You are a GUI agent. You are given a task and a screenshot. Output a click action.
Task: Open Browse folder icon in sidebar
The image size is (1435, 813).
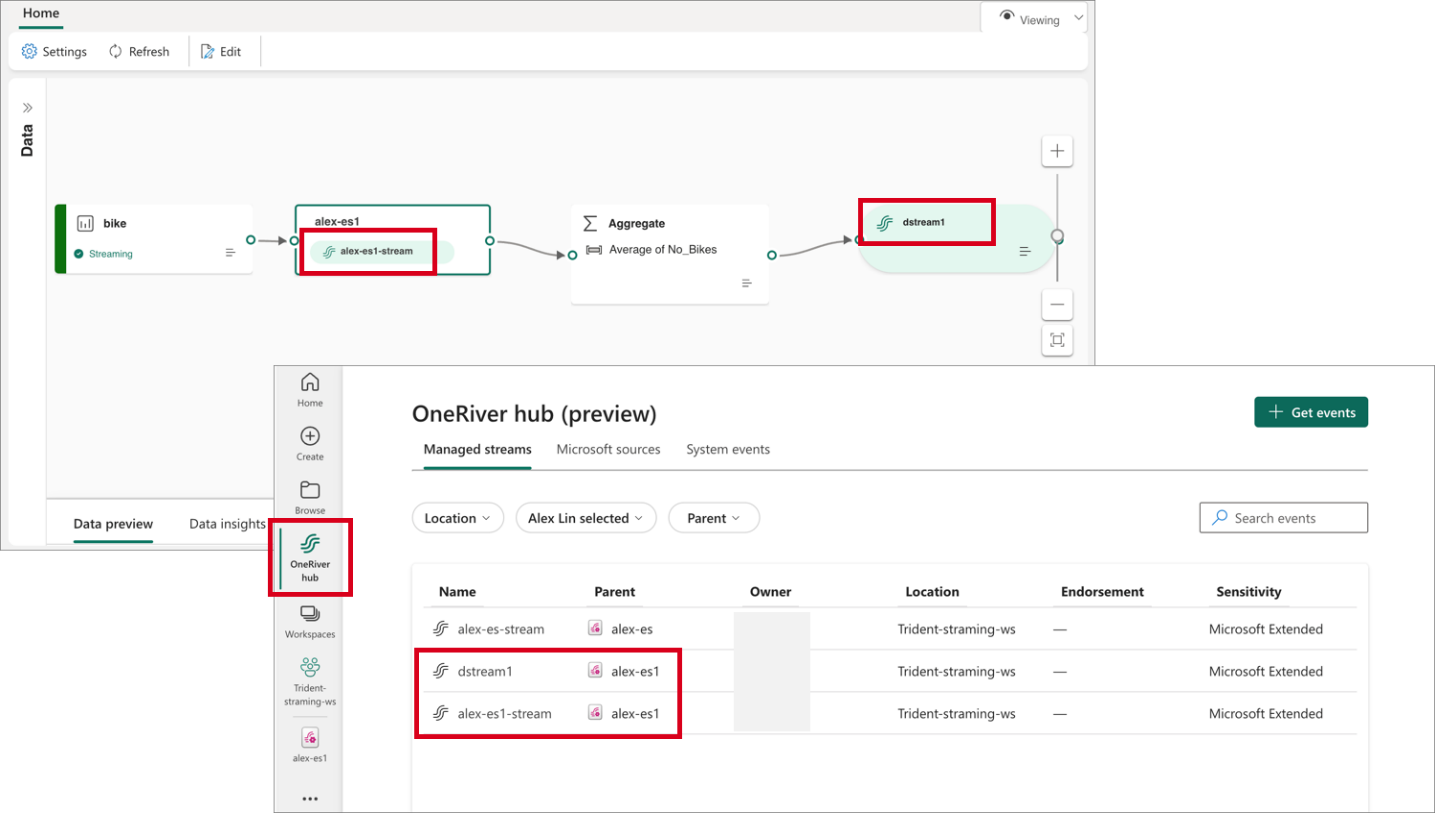(310, 497)
